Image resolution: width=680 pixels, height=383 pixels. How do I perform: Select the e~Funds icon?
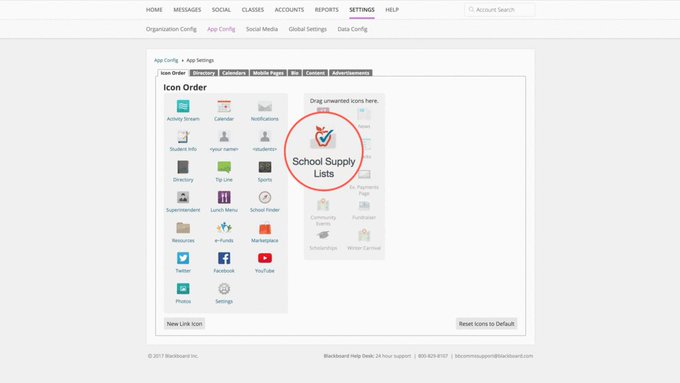[x=224, y=228]
